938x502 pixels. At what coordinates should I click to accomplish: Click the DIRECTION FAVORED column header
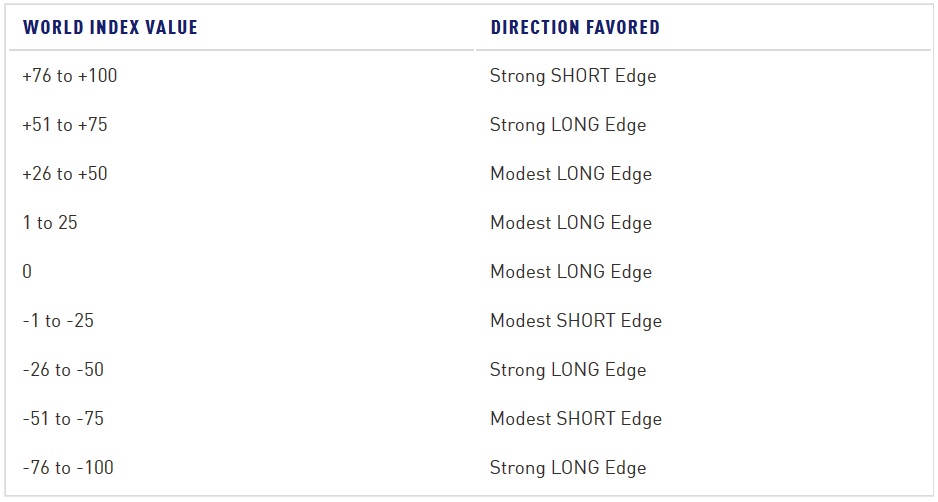(x=575, y=27)
